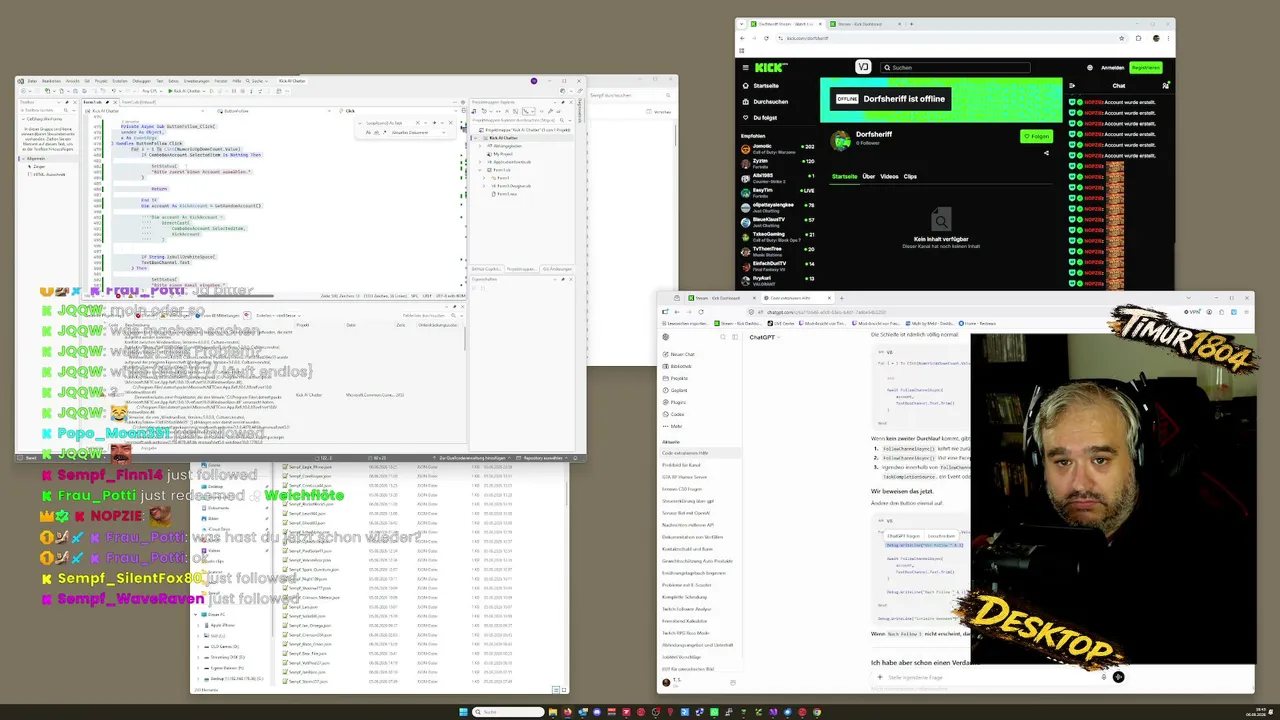Open the tab search dropdown in Kick browser
This screenshot has height=720, width=1280.
coord(741,24)
